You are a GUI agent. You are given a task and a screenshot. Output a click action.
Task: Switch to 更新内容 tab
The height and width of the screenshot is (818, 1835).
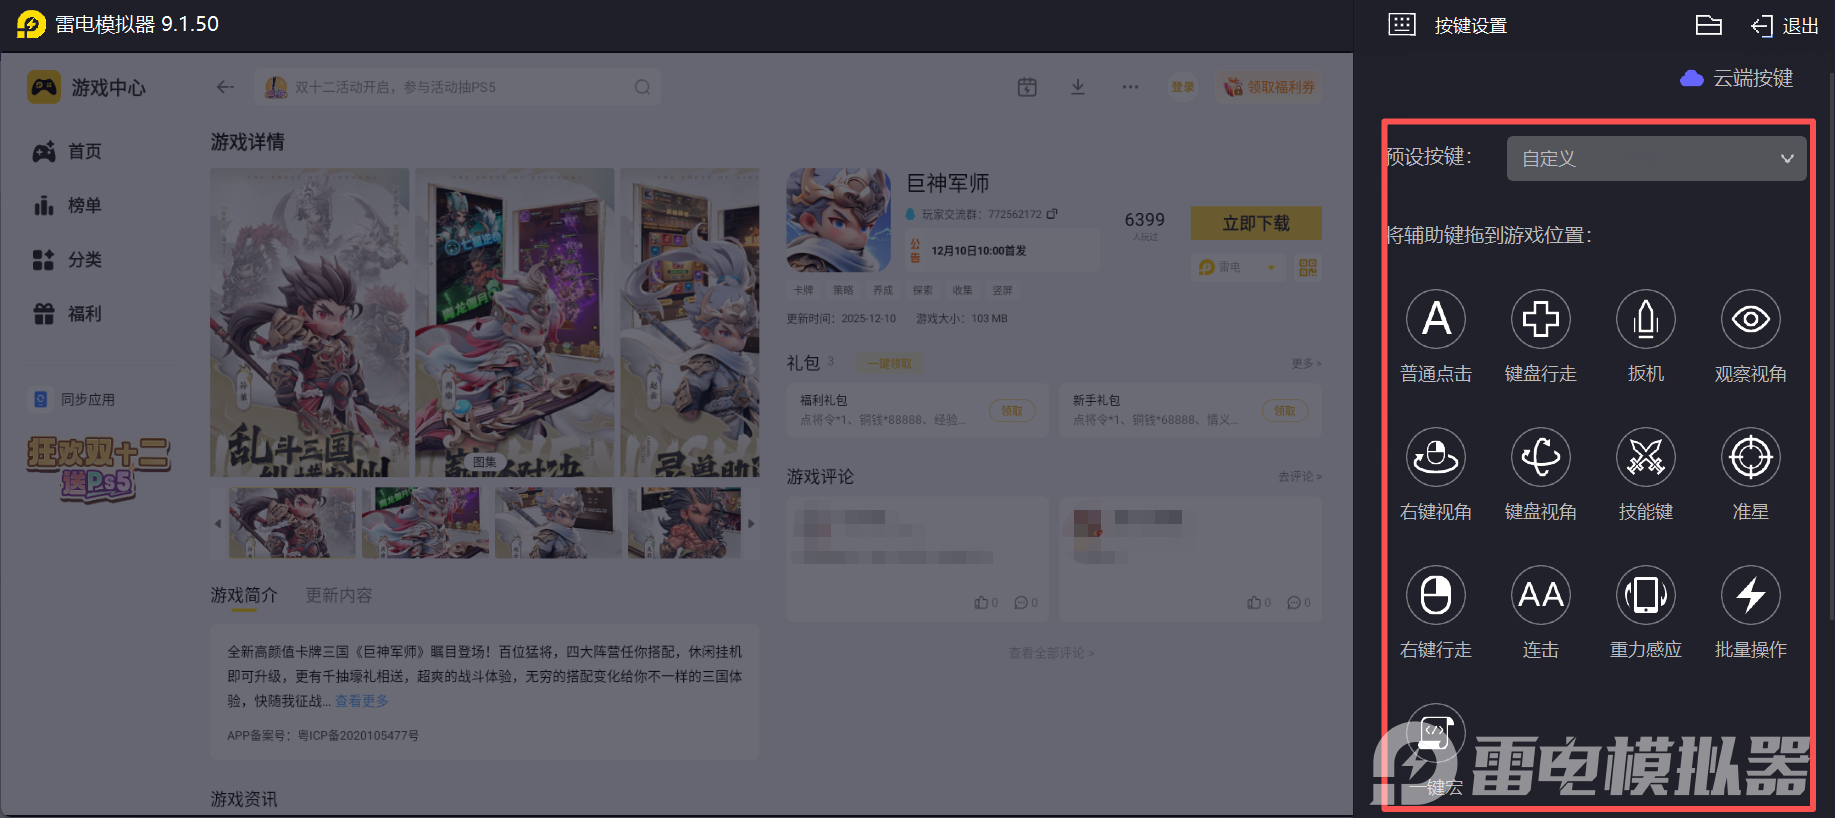(x=338, y=595)
